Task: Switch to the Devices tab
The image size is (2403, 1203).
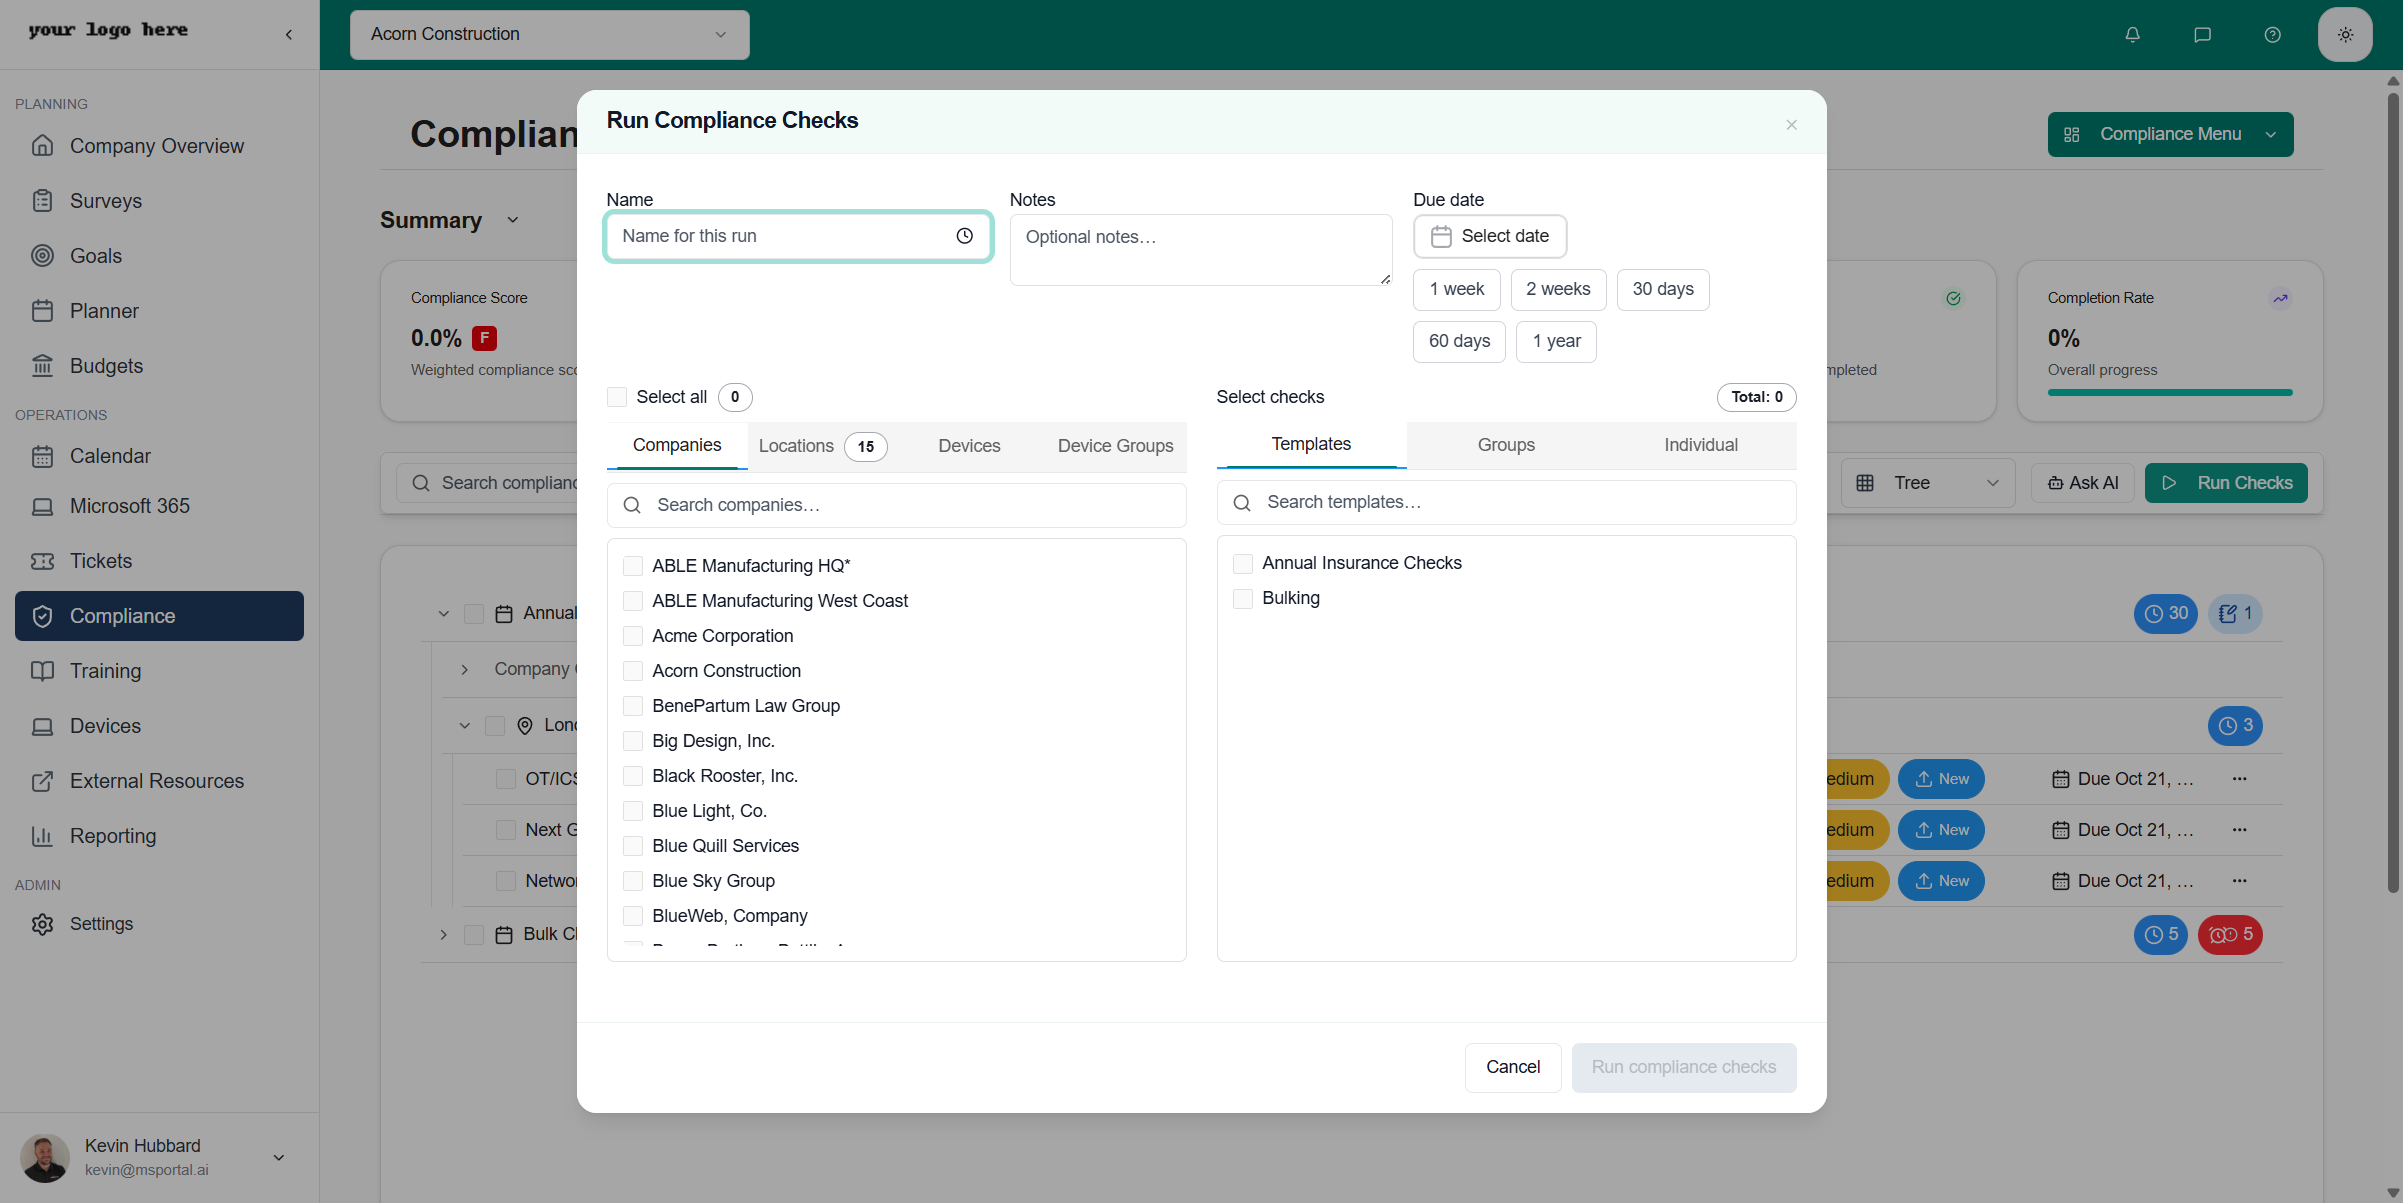Action: click(x=968, y=446)
